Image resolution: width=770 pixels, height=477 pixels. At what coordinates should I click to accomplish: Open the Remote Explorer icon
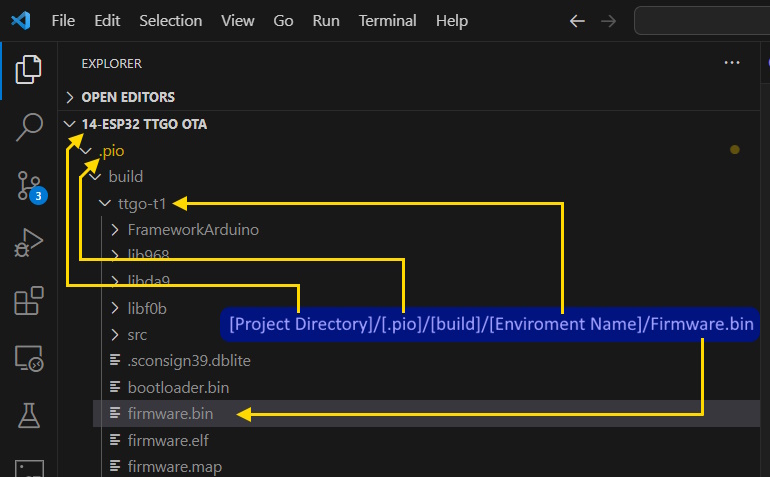[29, 358]
